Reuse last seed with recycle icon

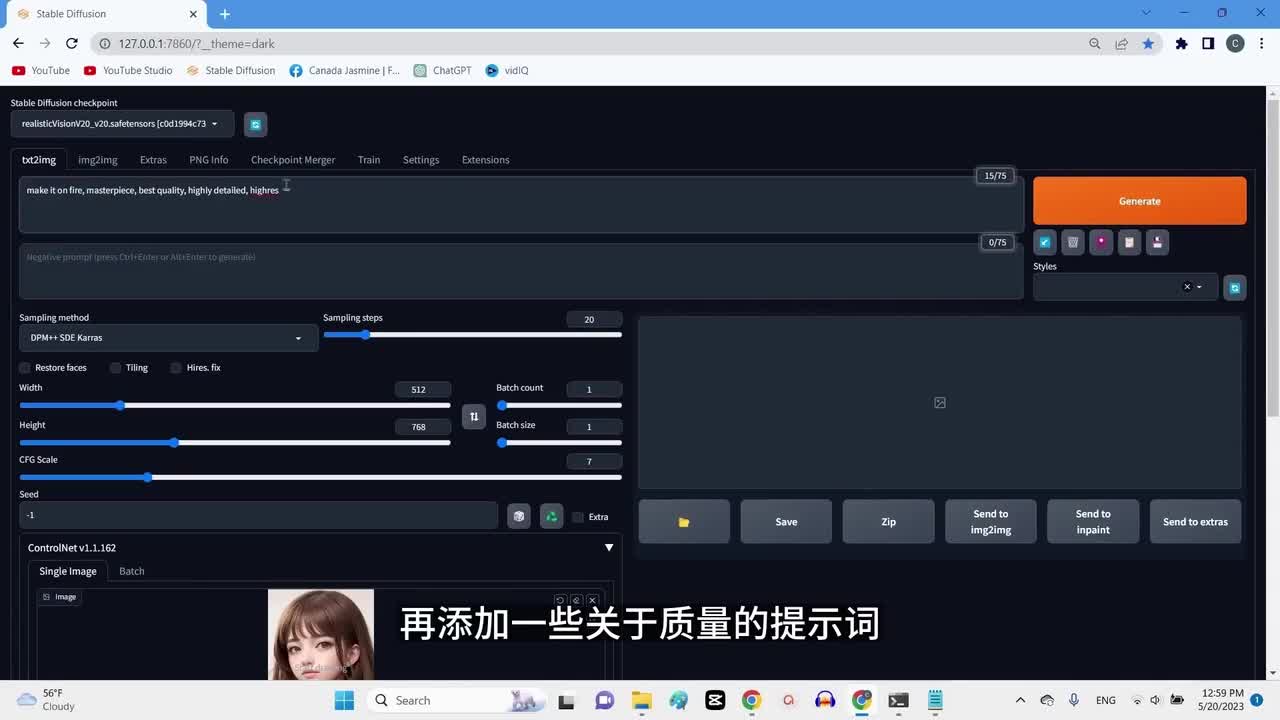(x=551, y=516)
